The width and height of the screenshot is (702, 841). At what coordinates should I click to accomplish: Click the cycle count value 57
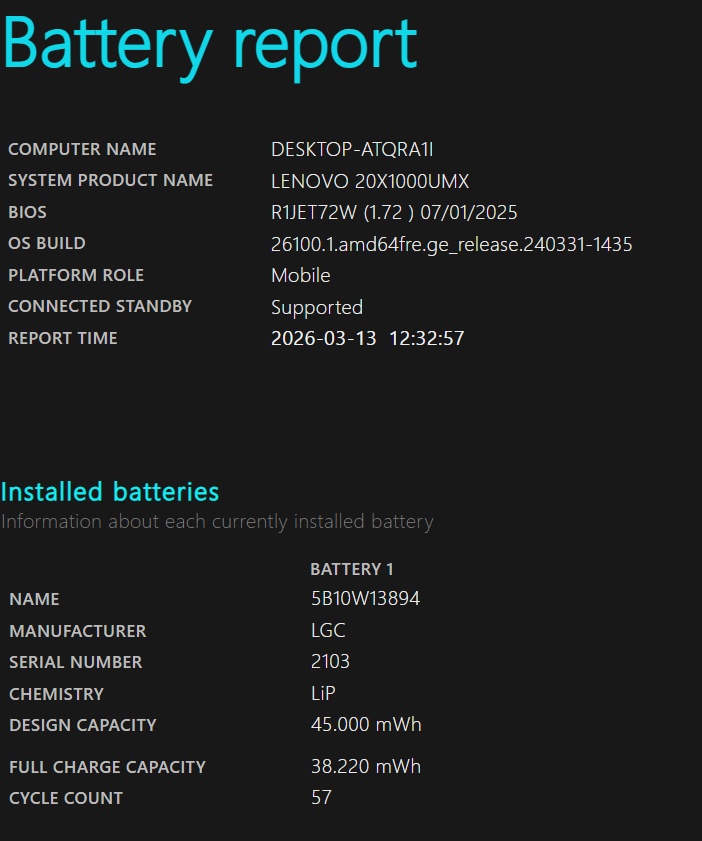321,798
